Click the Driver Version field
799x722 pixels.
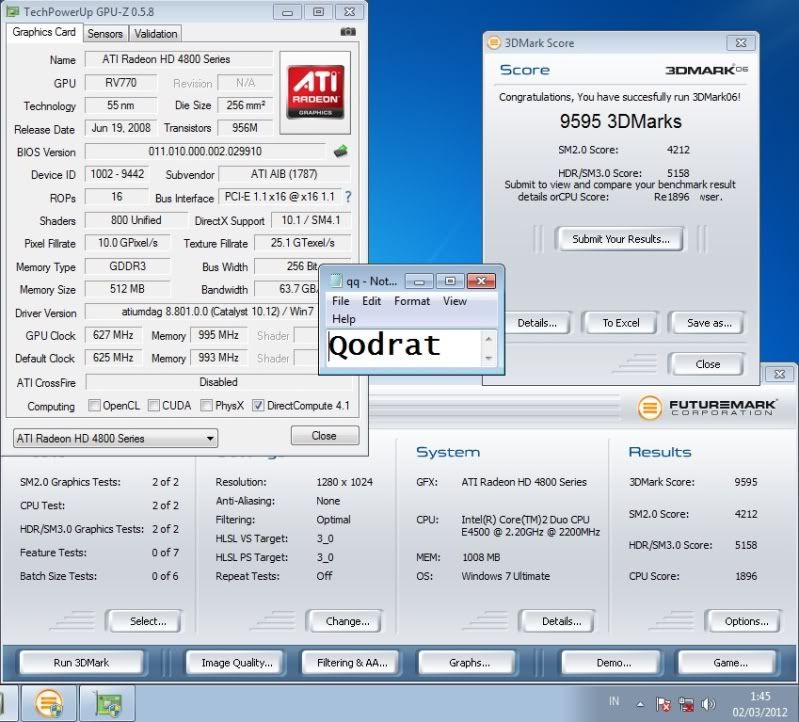coord(201,311)
